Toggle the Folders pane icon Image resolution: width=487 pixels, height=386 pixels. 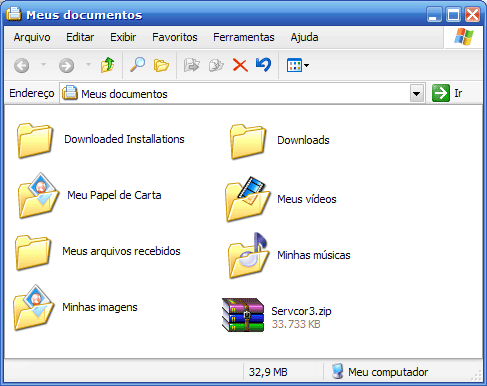[x=161, y=65]
